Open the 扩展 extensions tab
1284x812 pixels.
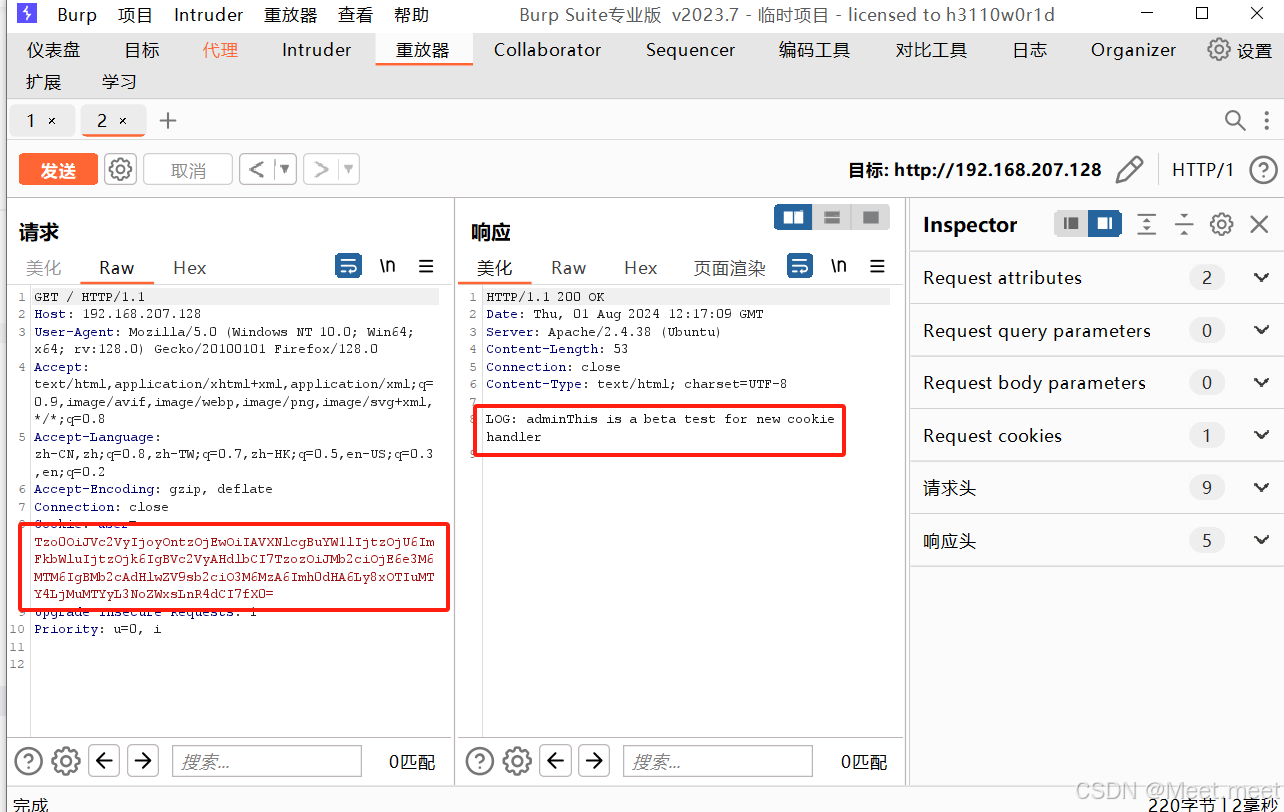click(x=43, y=82)
